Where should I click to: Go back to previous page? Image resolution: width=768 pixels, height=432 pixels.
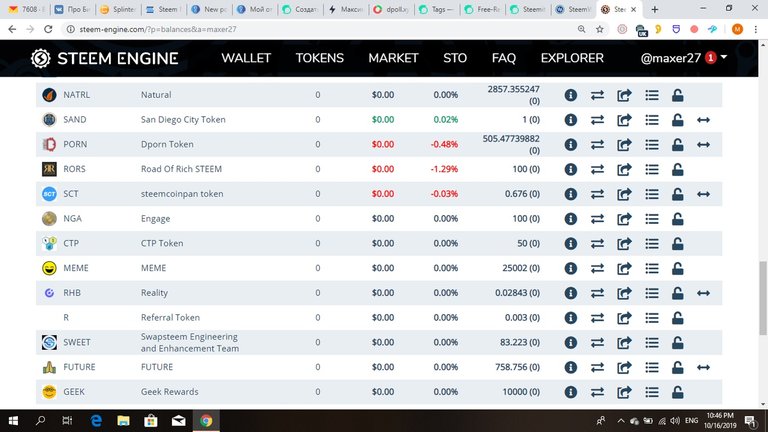12,29
